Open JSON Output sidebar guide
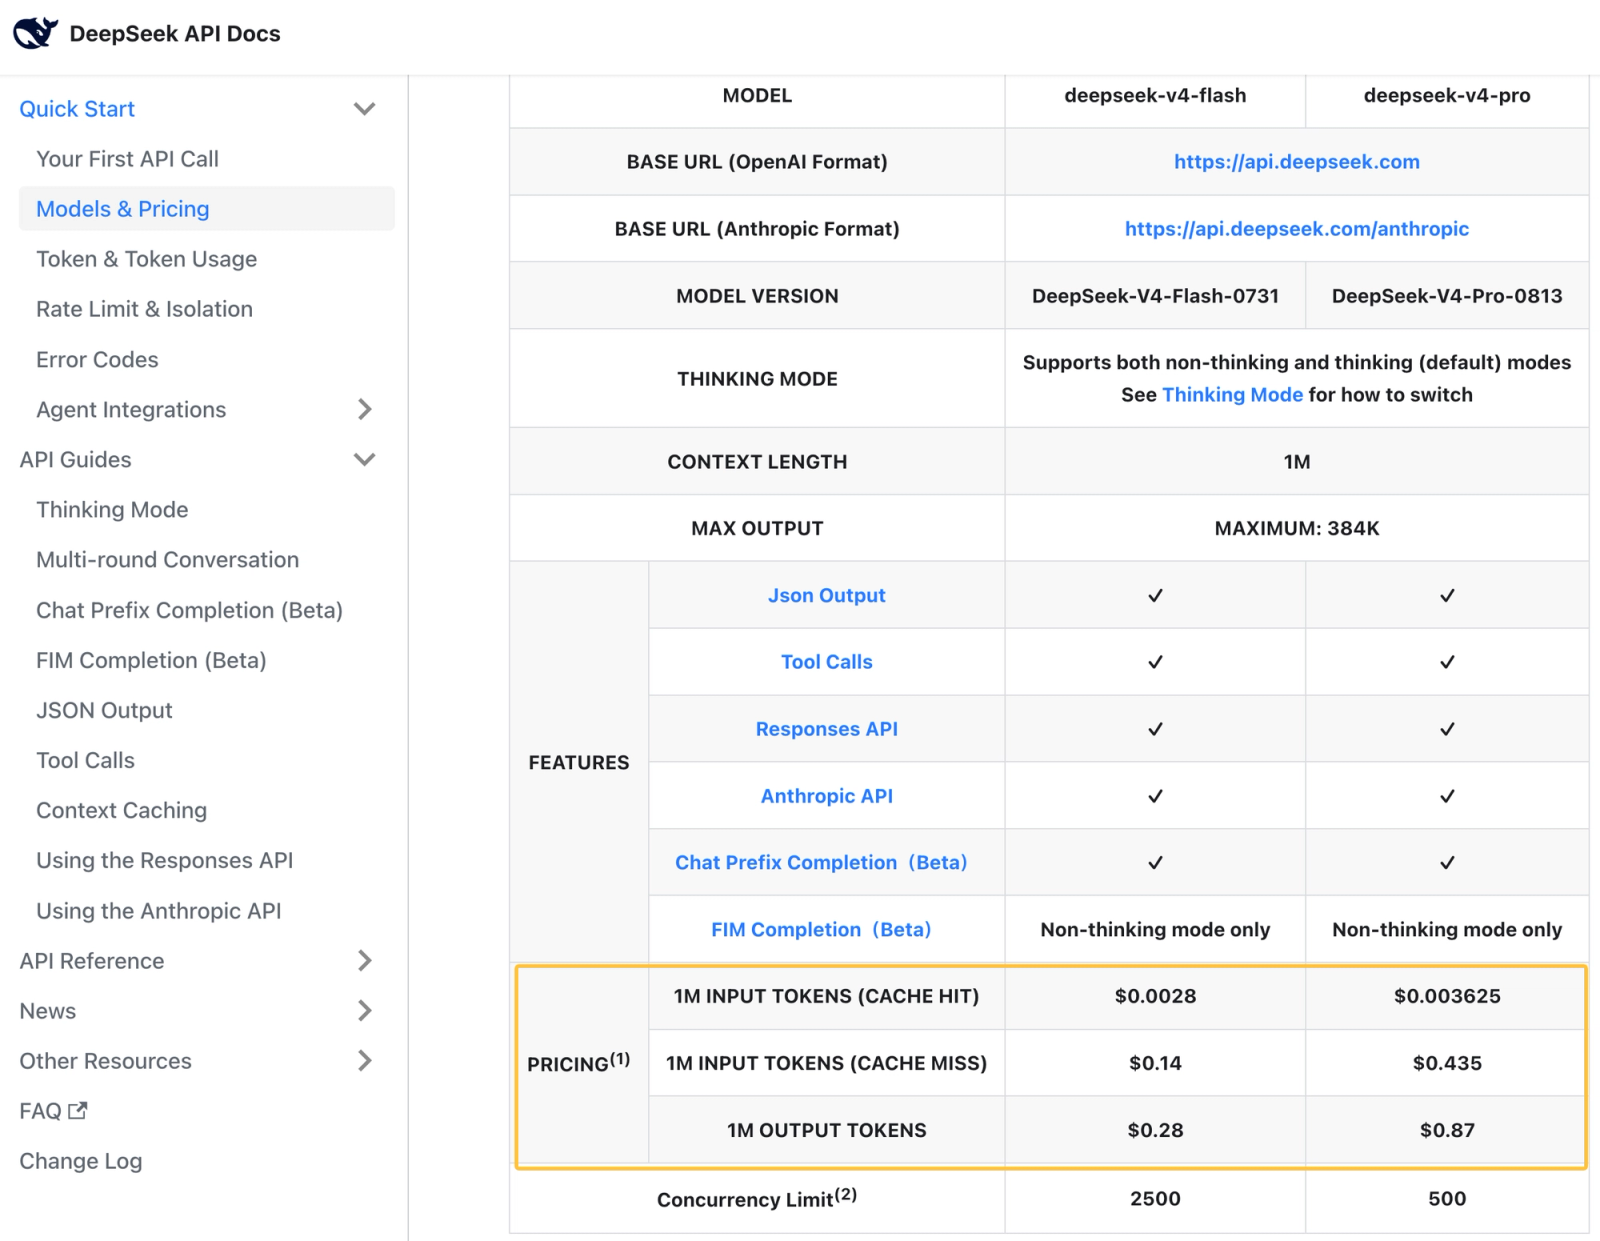Image resolution: width=1600 pixels, height=1241 pixels. point(104,710)
